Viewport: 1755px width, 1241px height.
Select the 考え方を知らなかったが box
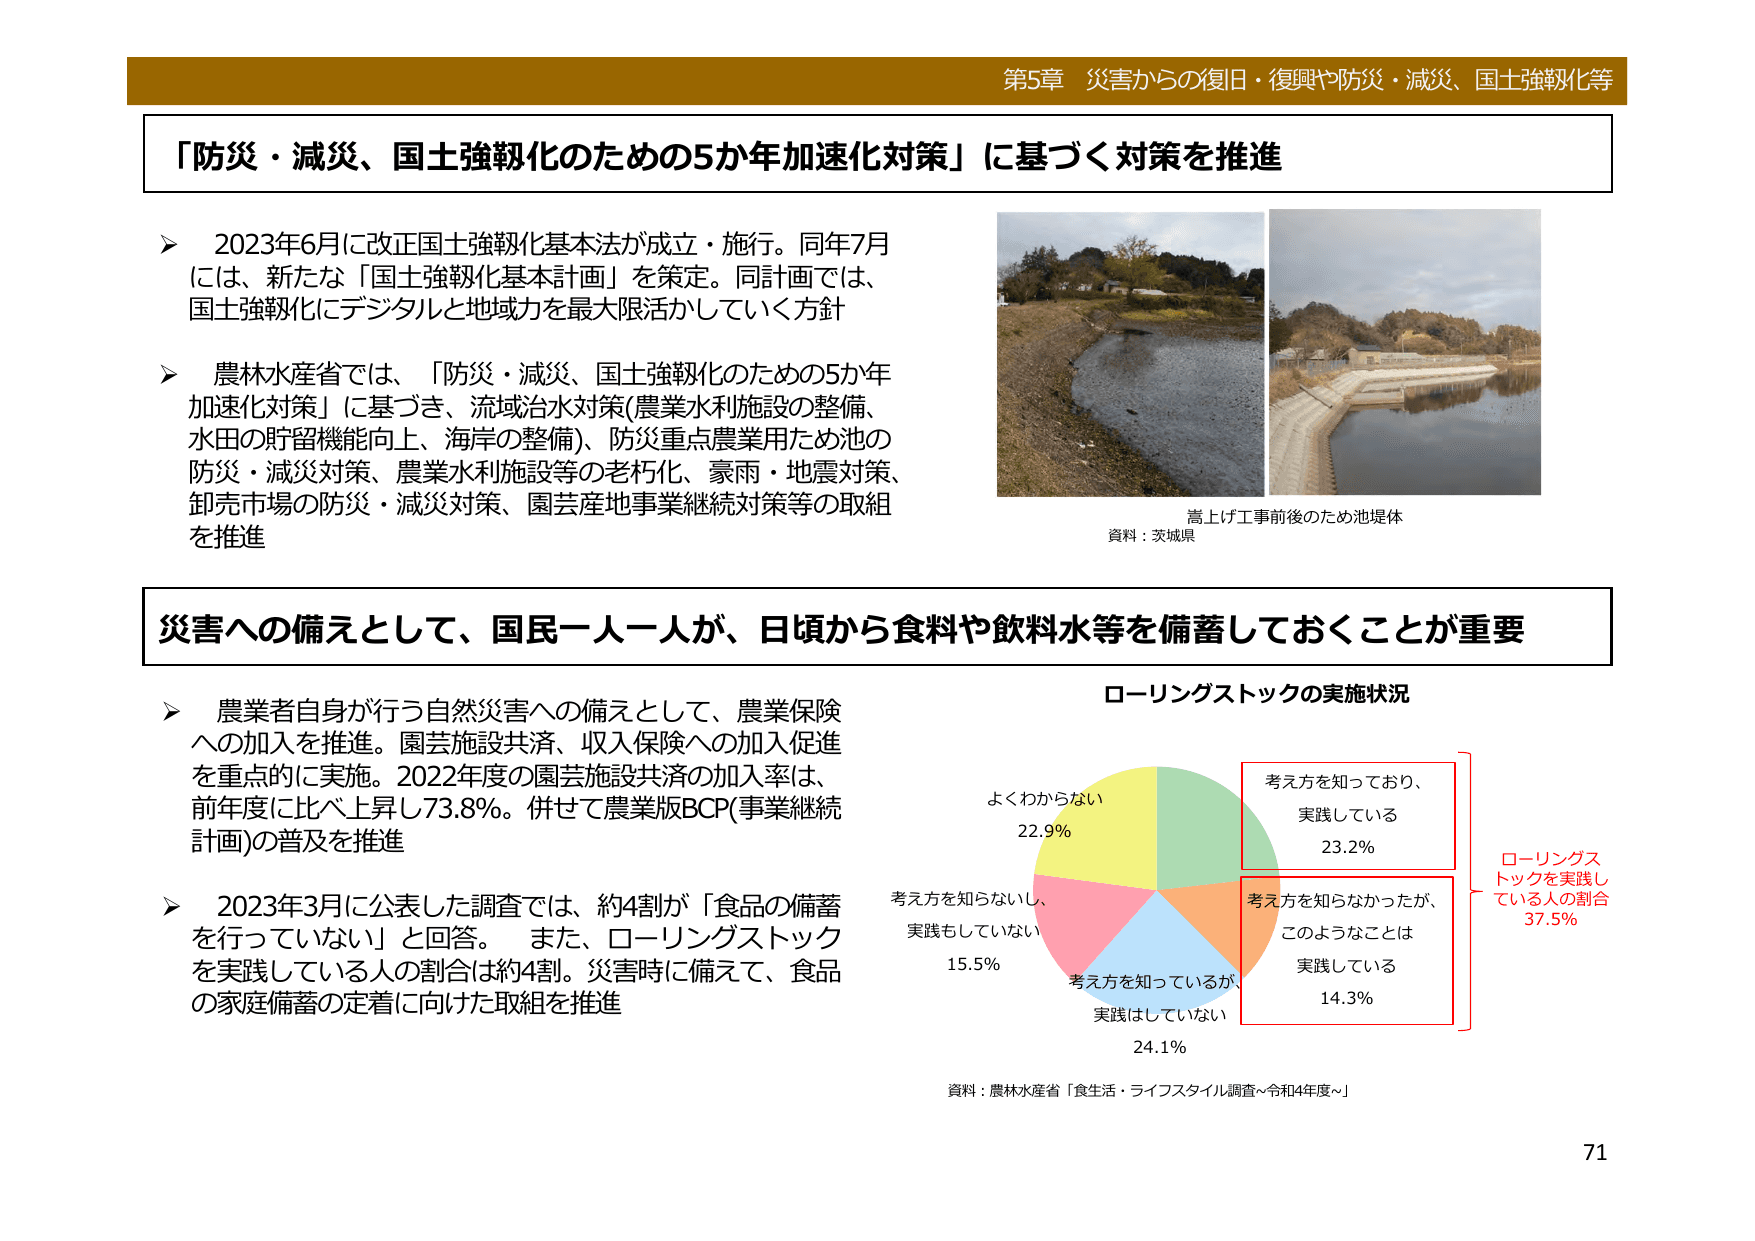coord(1347,950)
